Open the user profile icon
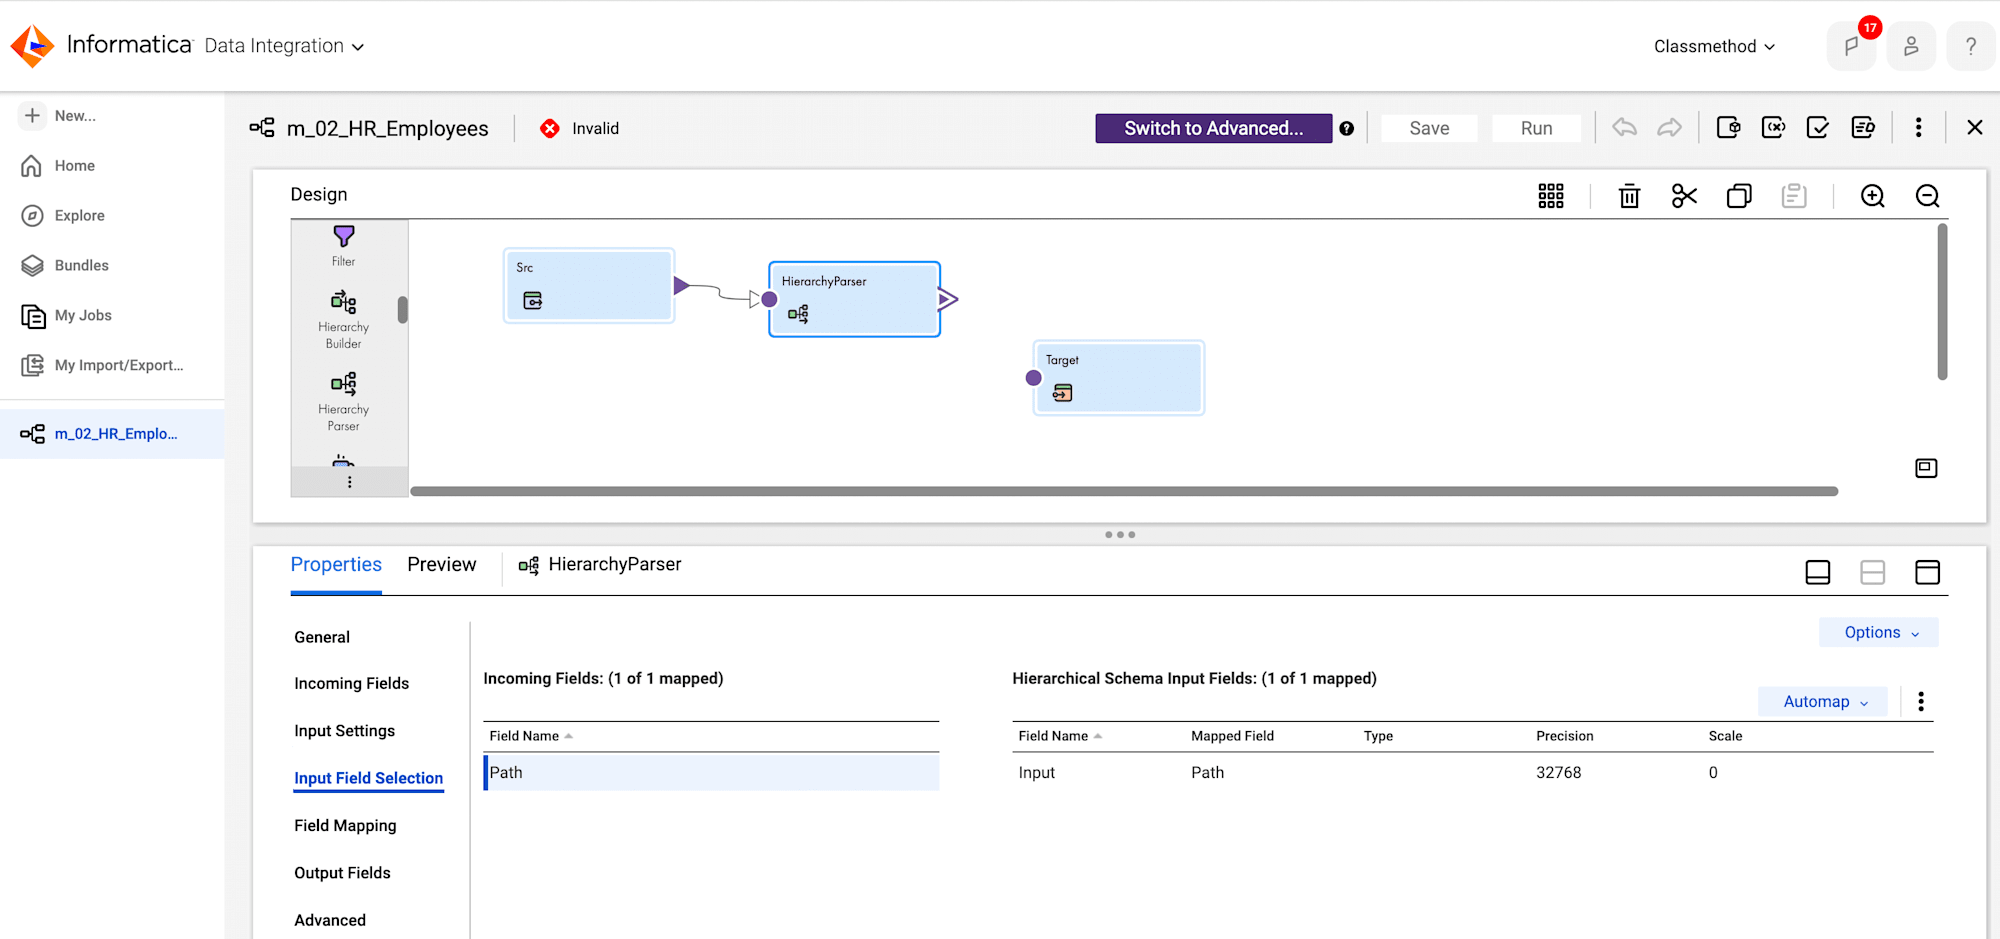 1911,46
